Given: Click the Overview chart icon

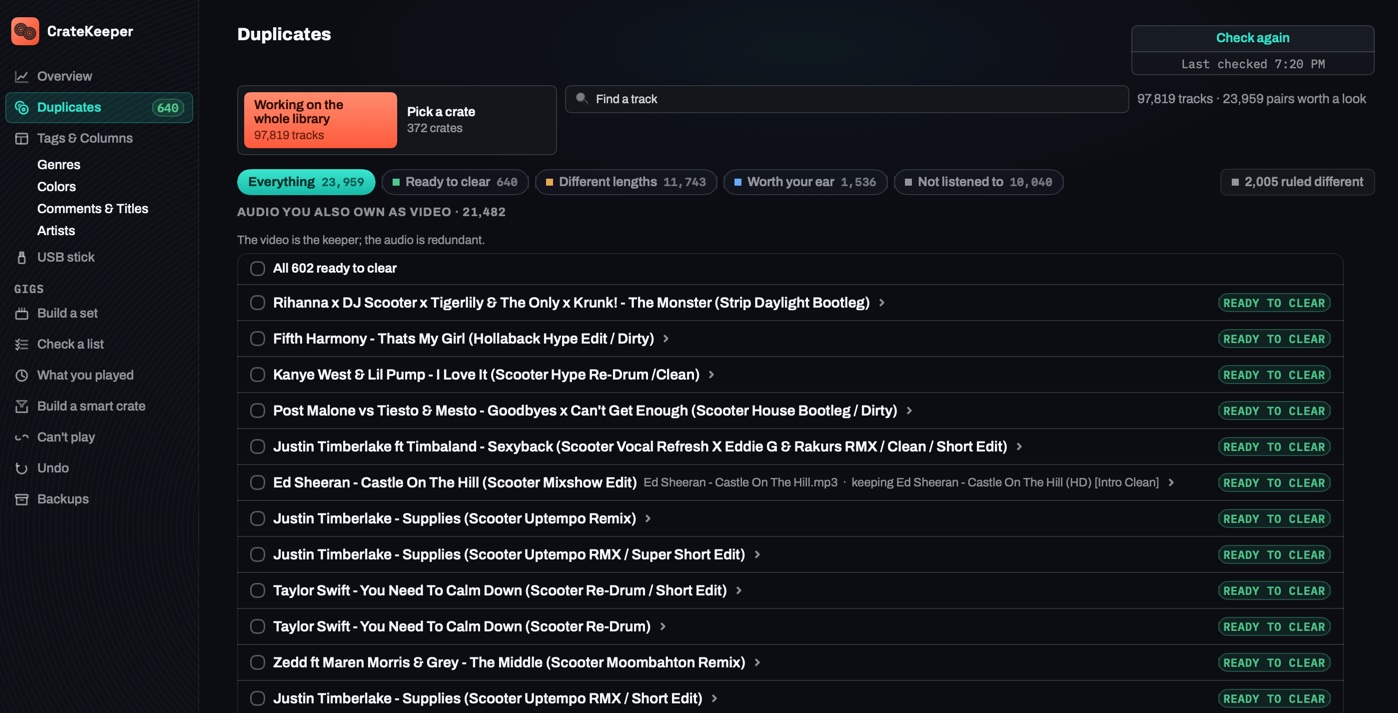Looking at the screenshot, I should (21, 76).
